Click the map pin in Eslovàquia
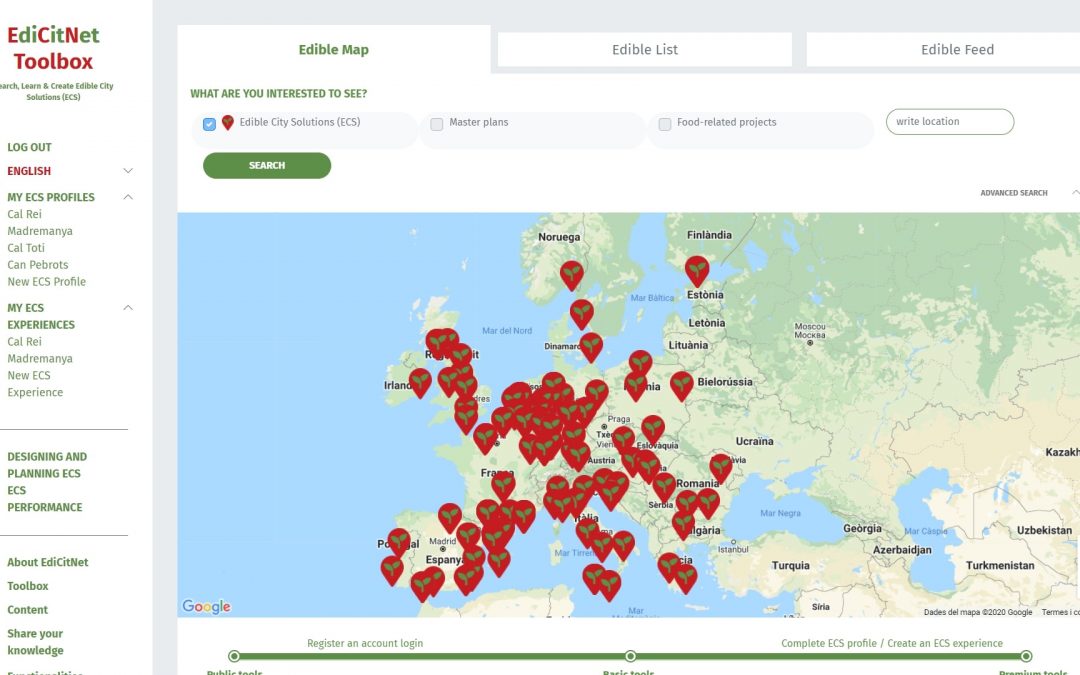1080x675 pixels. [x=652, y=427]
